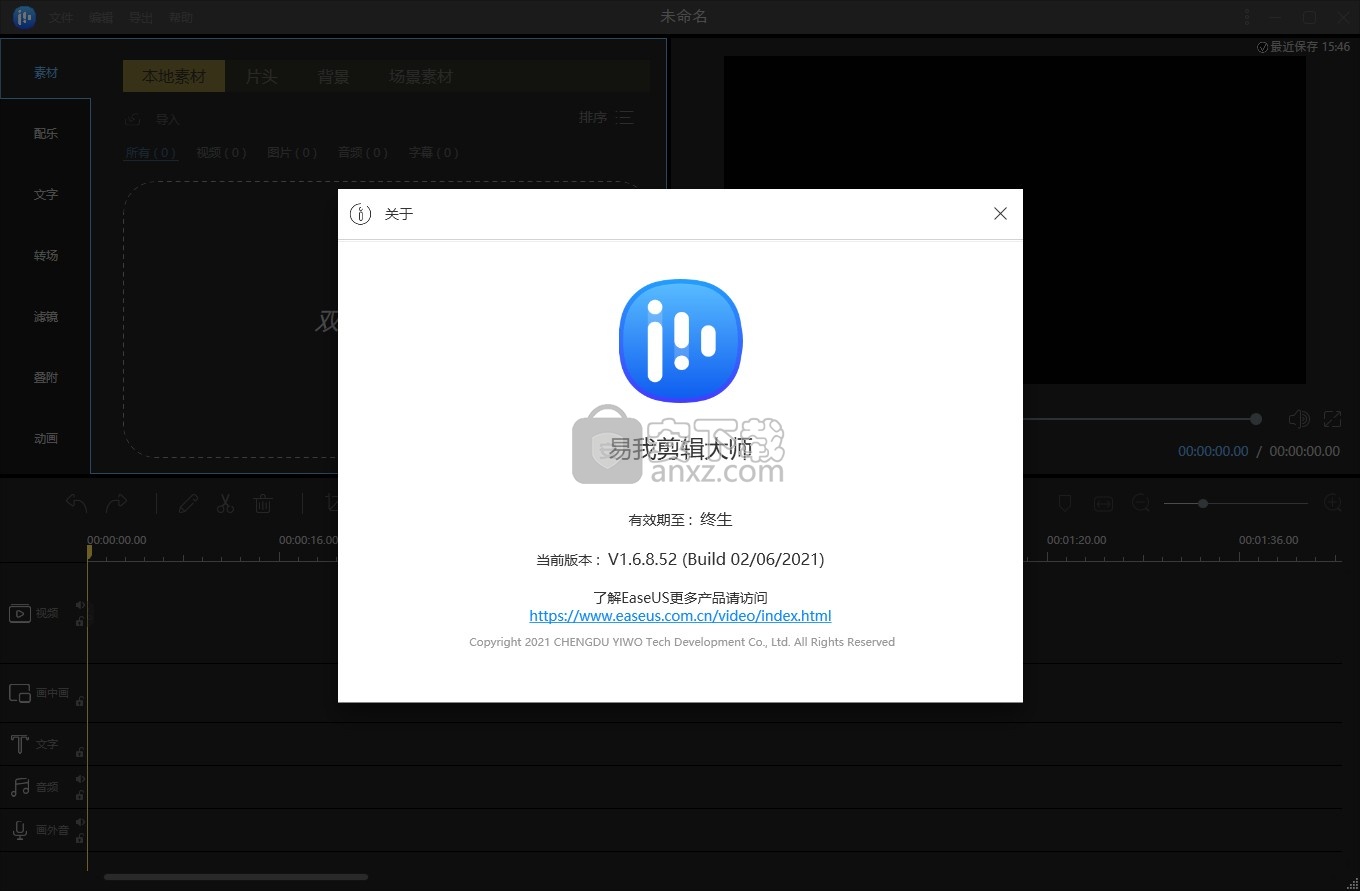The width and height of the screenshot is (1360, 891).
Task: Click the 音频 track music note icon
Action: point(20,787)
